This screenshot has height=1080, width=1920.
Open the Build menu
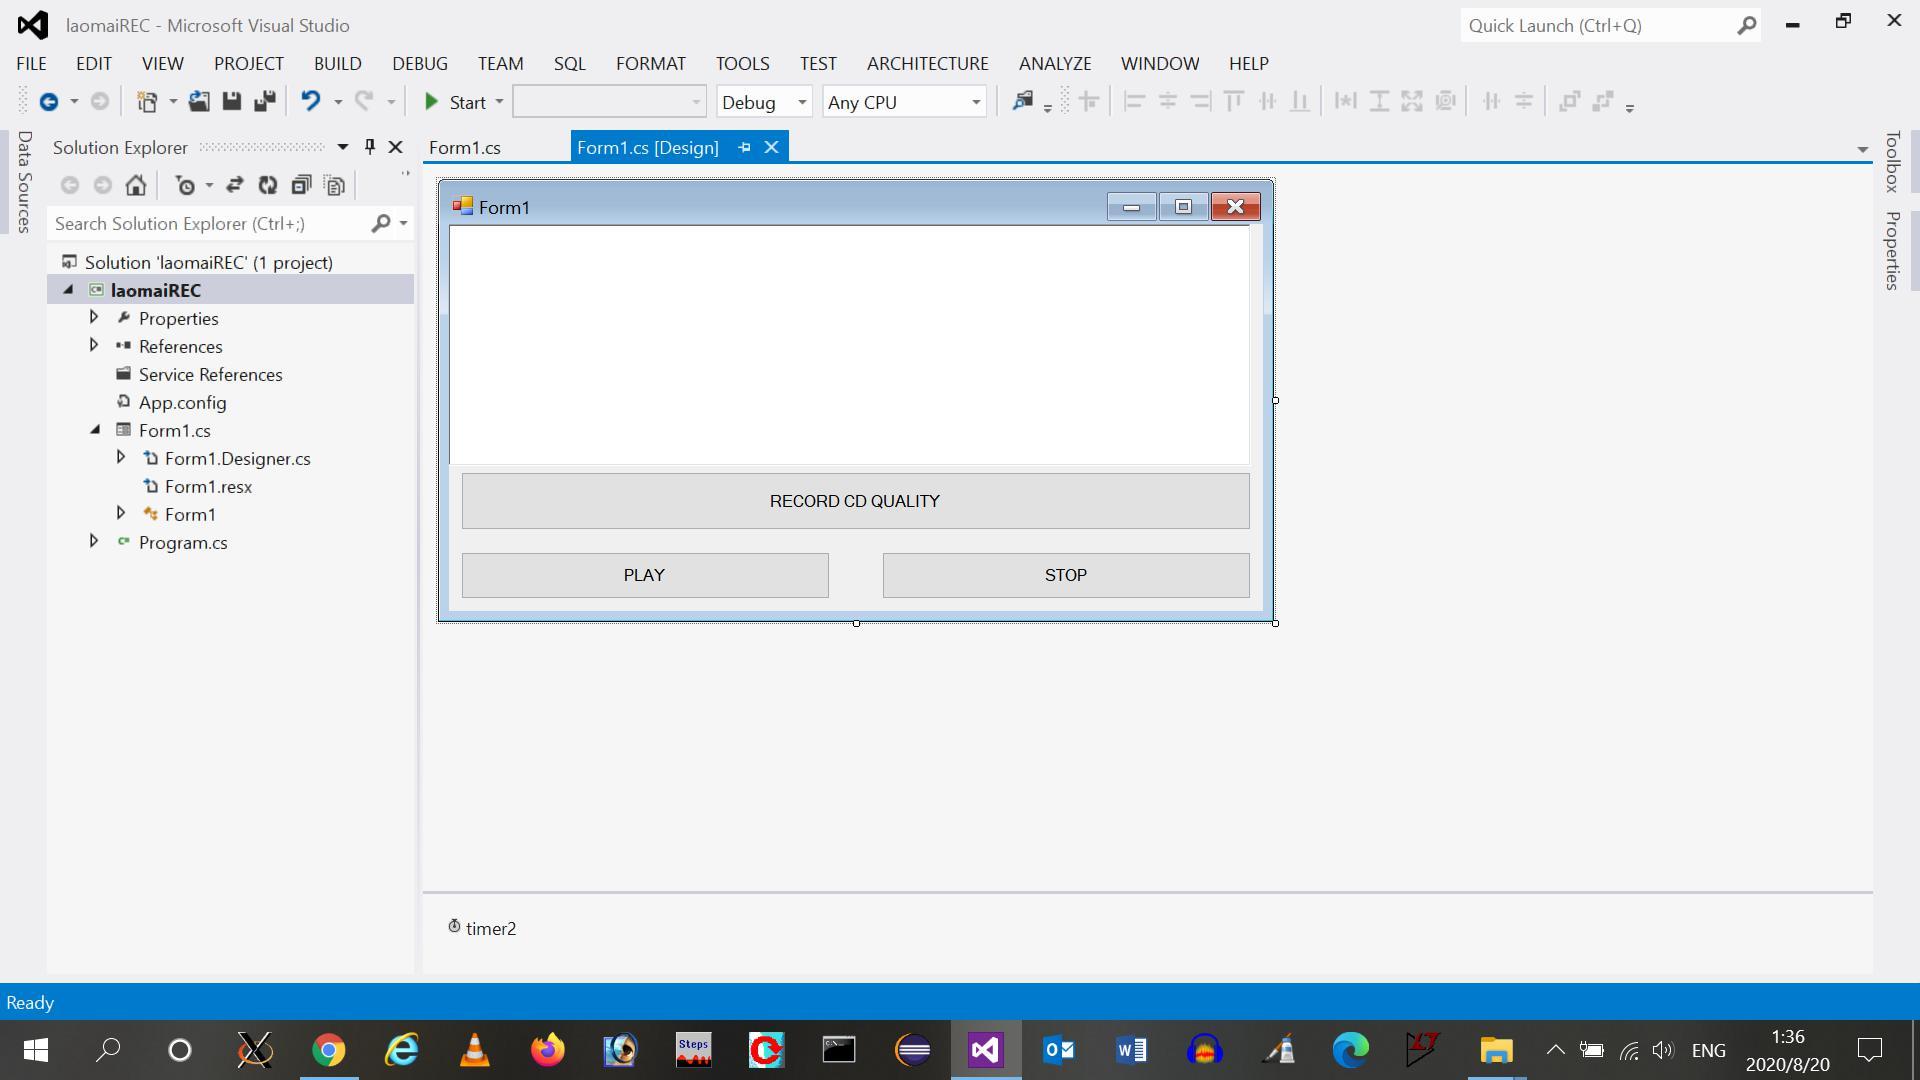pos(338,62)
